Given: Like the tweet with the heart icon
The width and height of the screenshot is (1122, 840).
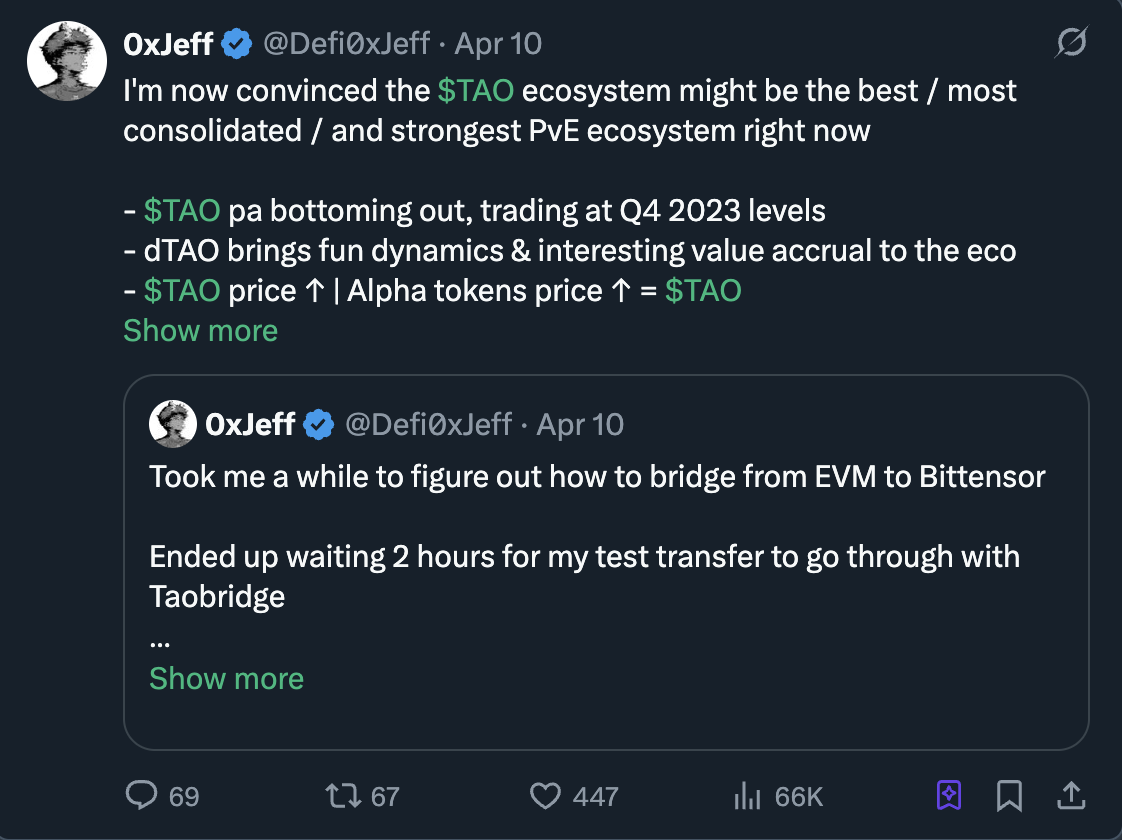Looking at the screenshot, I should tap(545, 795).
